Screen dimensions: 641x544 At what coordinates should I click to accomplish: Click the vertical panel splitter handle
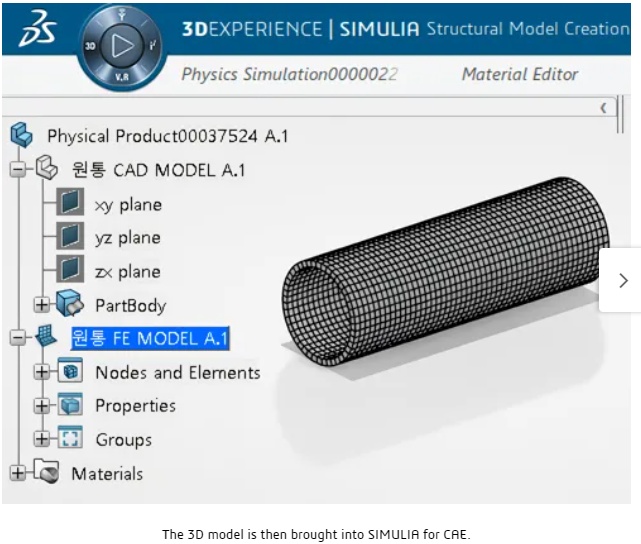(x=620, y=114)
